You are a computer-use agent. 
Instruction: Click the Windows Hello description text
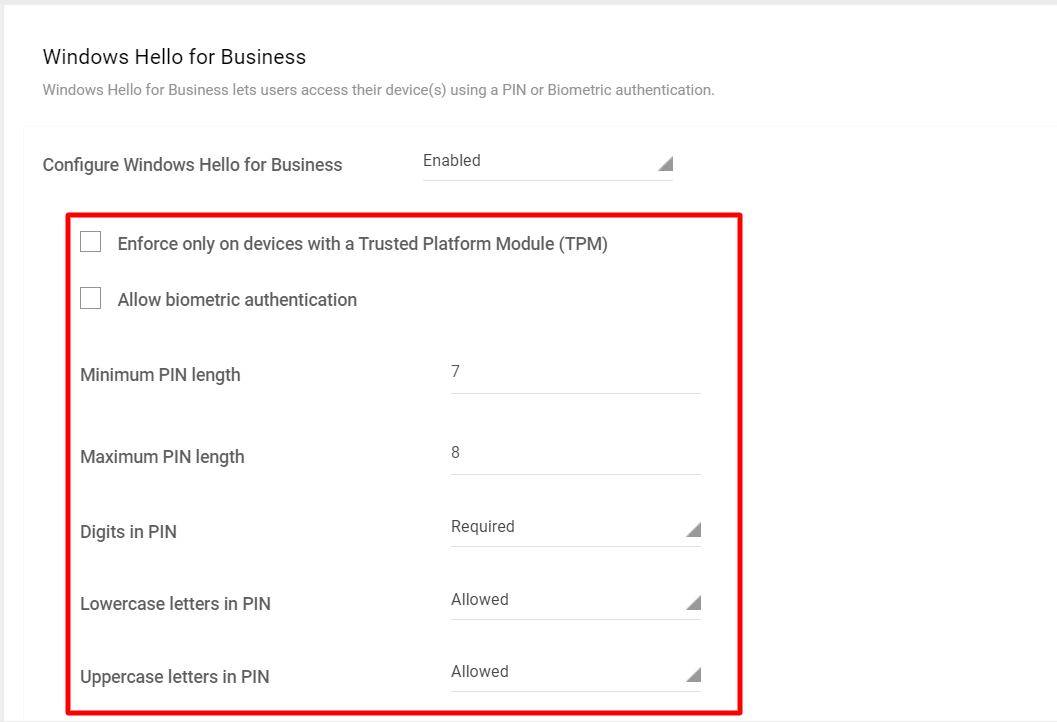point(378,90)
